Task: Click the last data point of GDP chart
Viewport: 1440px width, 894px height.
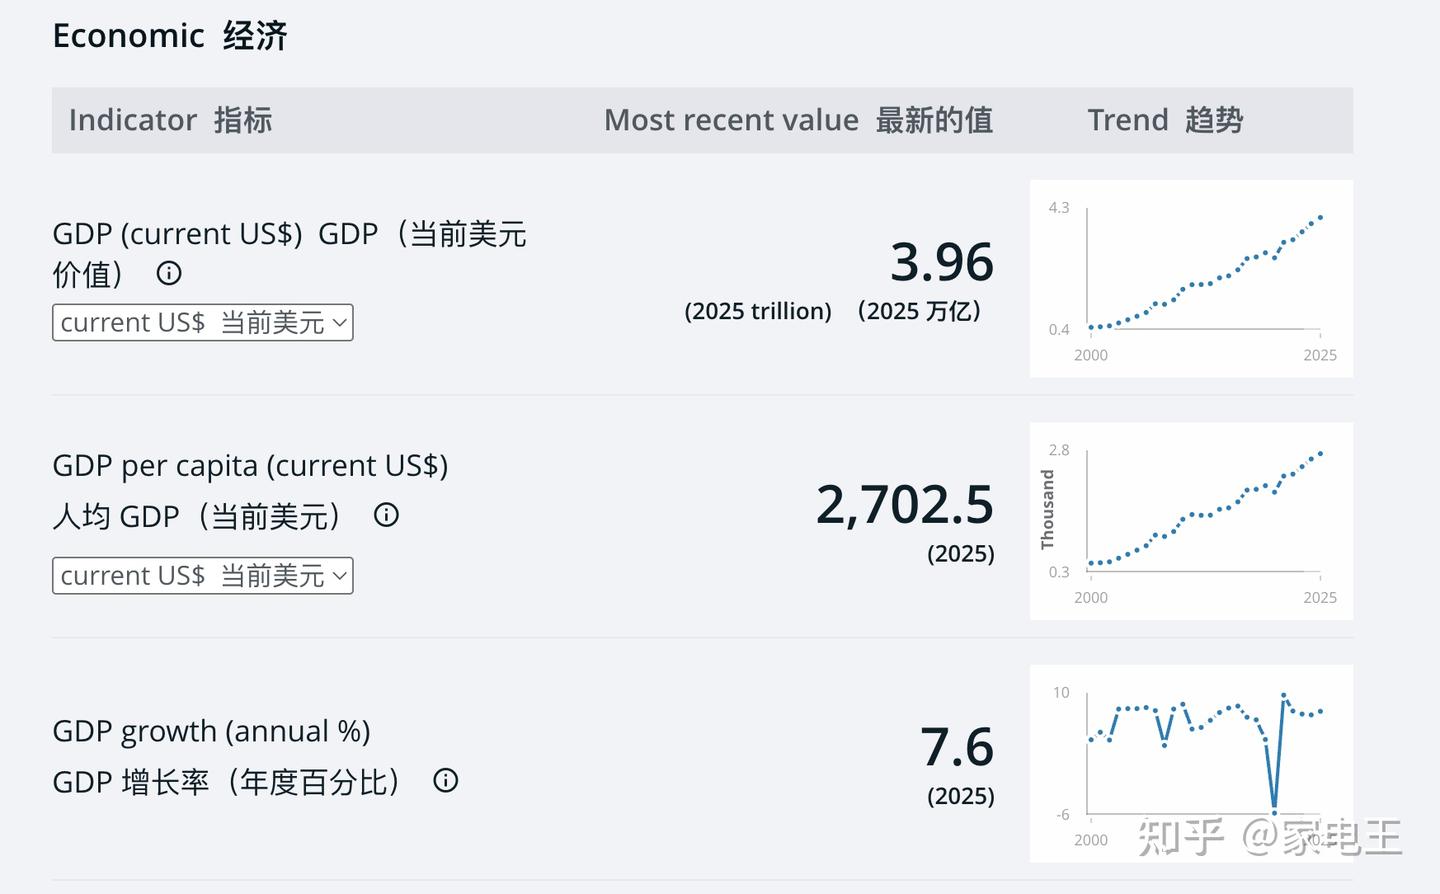Action: [1320, 217]
